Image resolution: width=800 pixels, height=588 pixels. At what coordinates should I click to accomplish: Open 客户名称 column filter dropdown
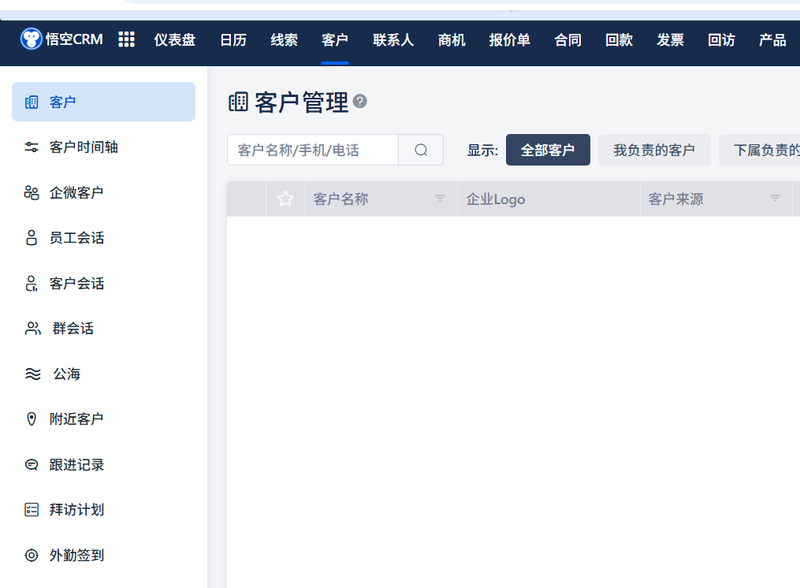tap(440, 198)
